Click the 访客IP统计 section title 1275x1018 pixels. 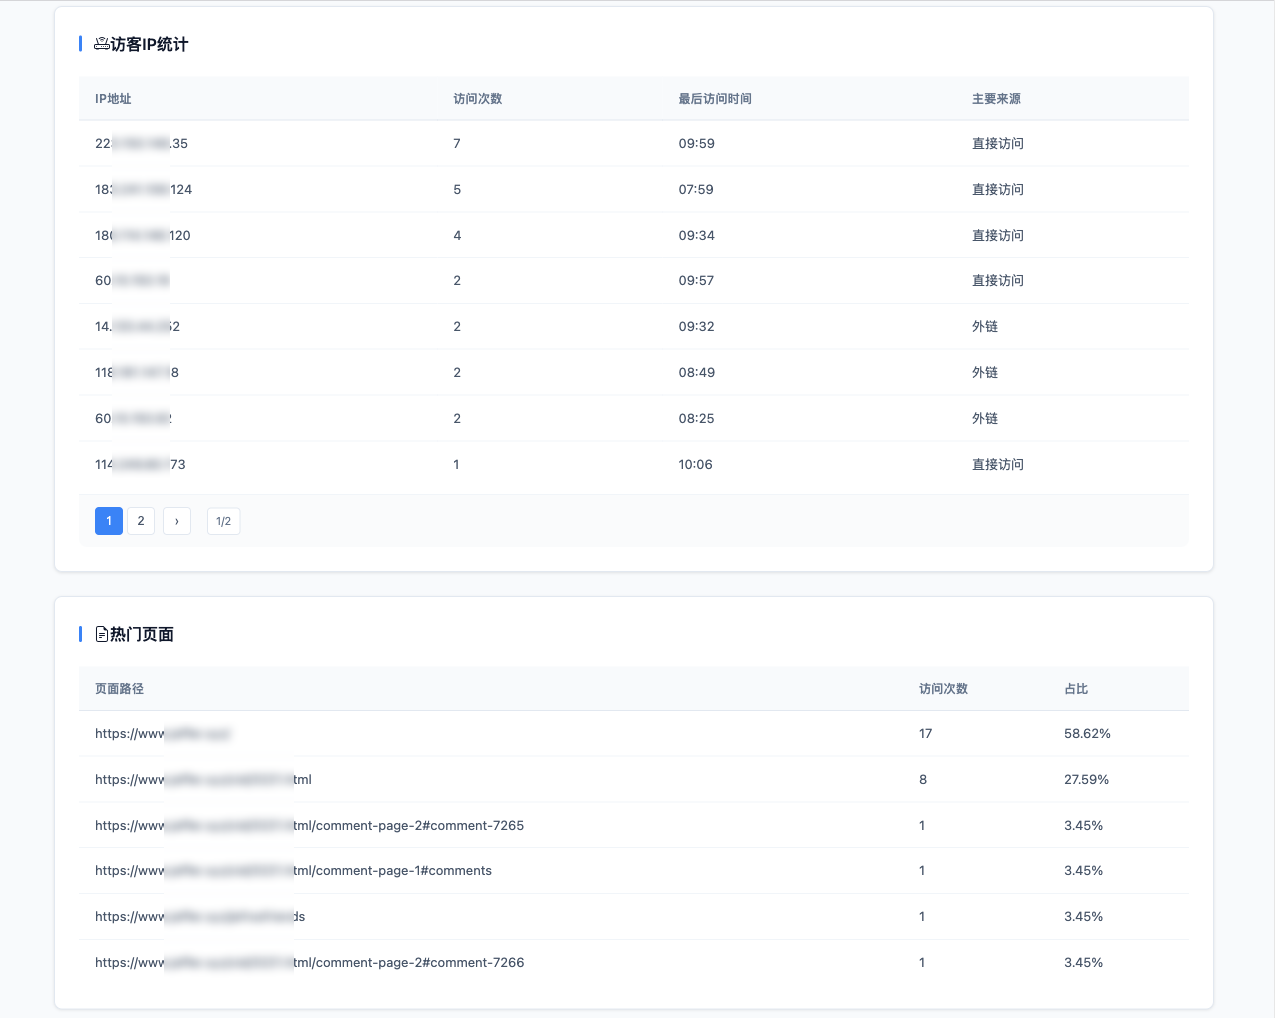[x=149, y=44]
